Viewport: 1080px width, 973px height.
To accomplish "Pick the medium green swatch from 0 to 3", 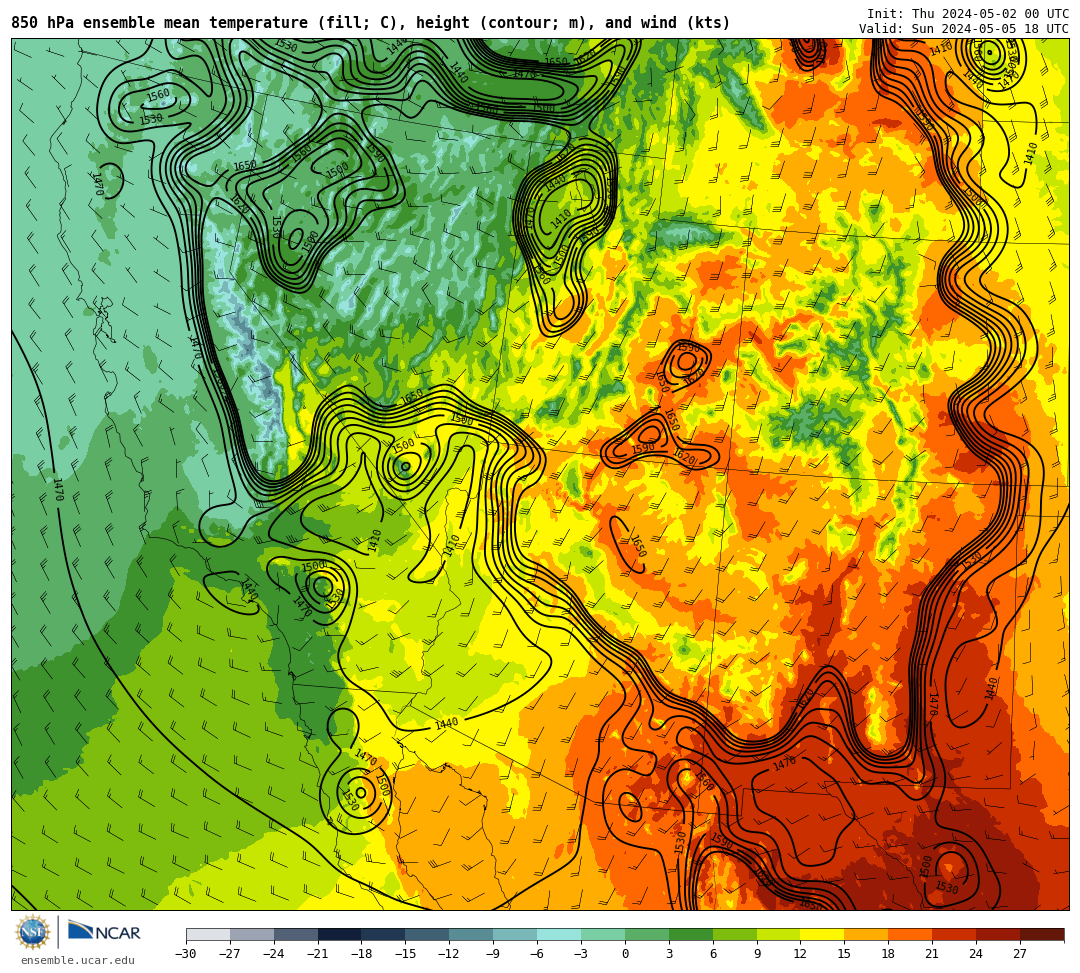I will coord(647,934).
